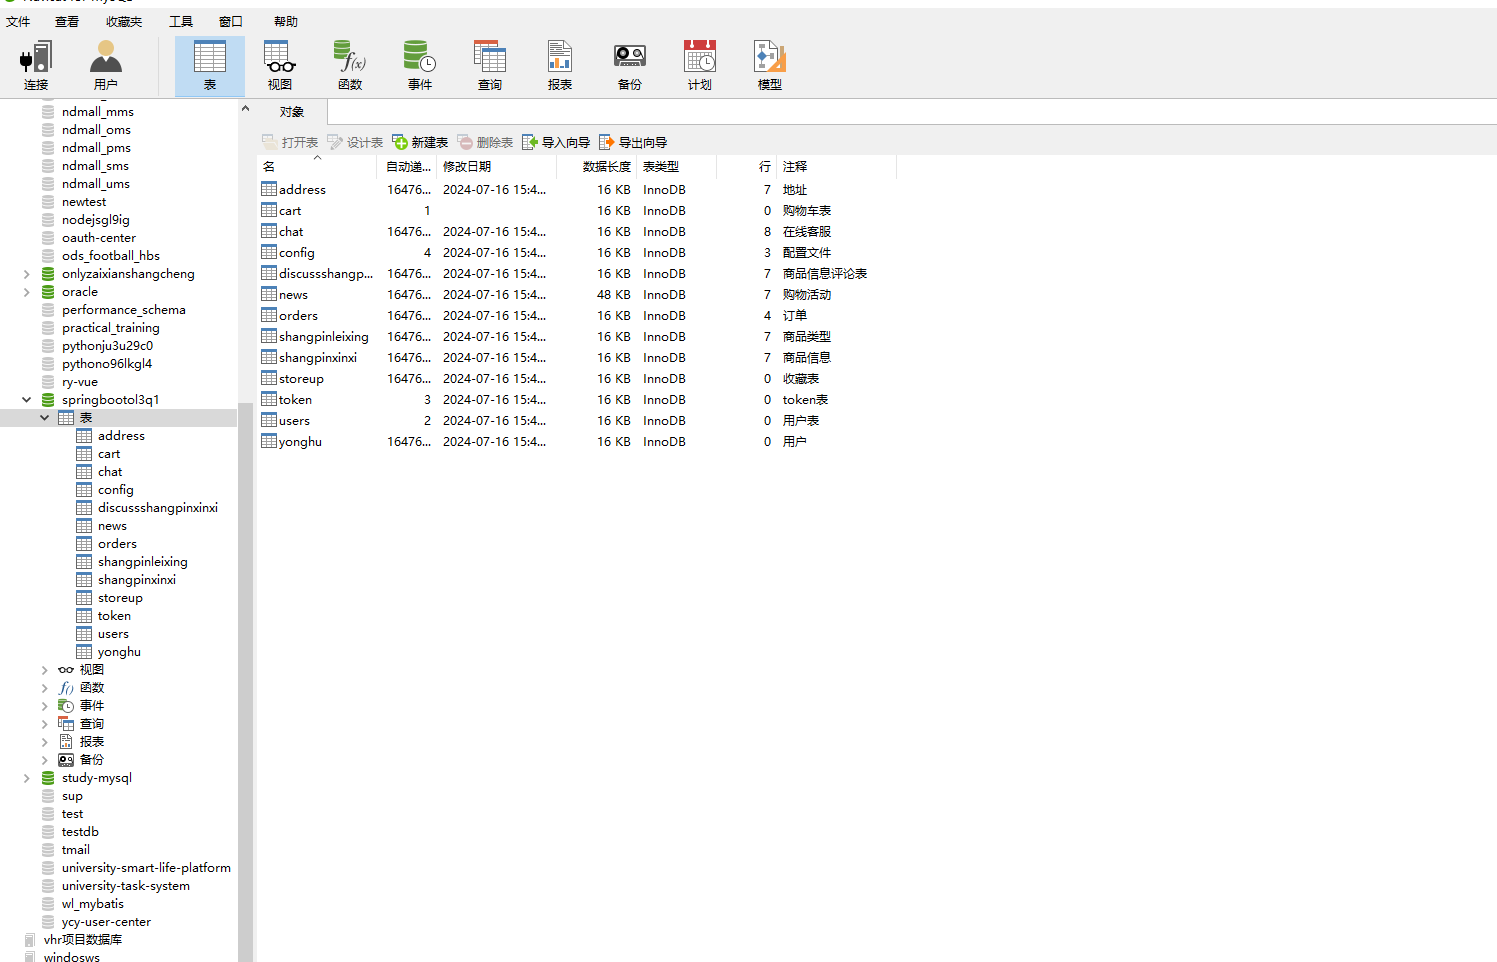Open the 窗口 window menu
This screenshot has width=1497, height=962.
[x=231, y=21]
